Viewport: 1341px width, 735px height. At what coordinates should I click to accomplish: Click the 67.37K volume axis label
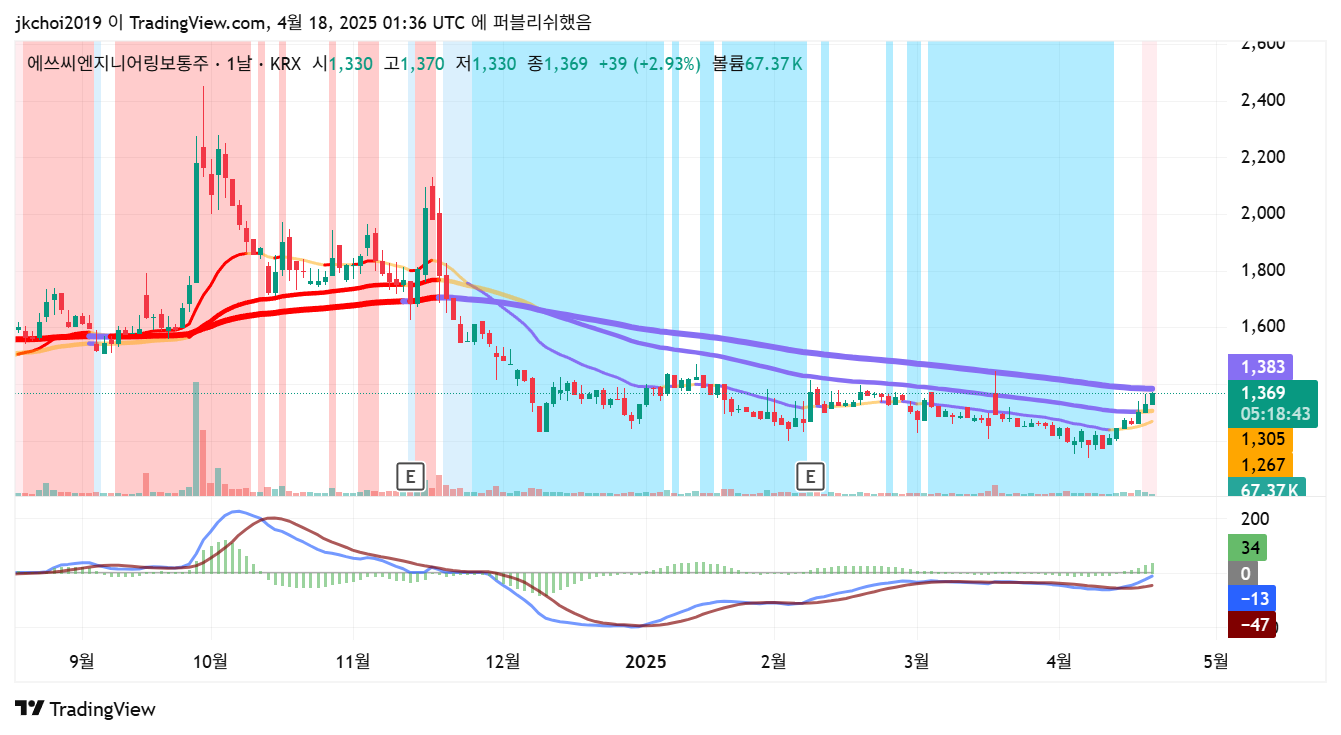pyautogui.click(x=1268, y=489)
